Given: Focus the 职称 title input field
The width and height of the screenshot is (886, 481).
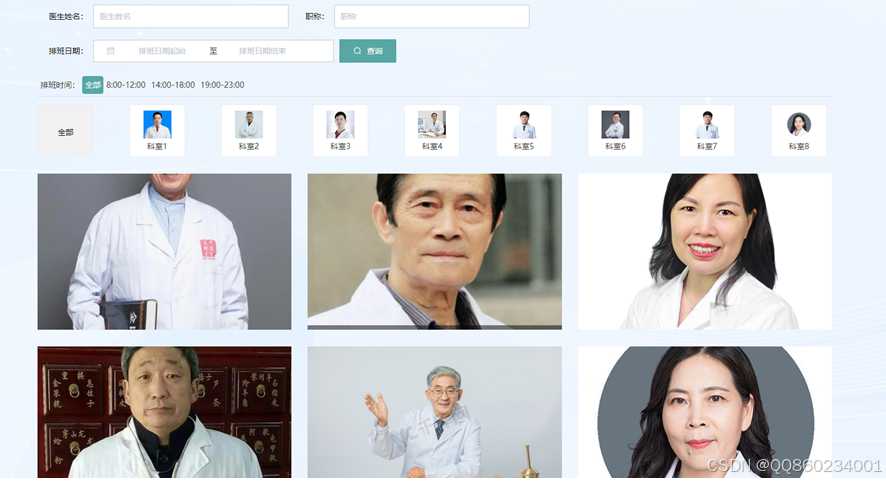Looking at the screenshot, I should pyautogui.click(x=432, y=16).
